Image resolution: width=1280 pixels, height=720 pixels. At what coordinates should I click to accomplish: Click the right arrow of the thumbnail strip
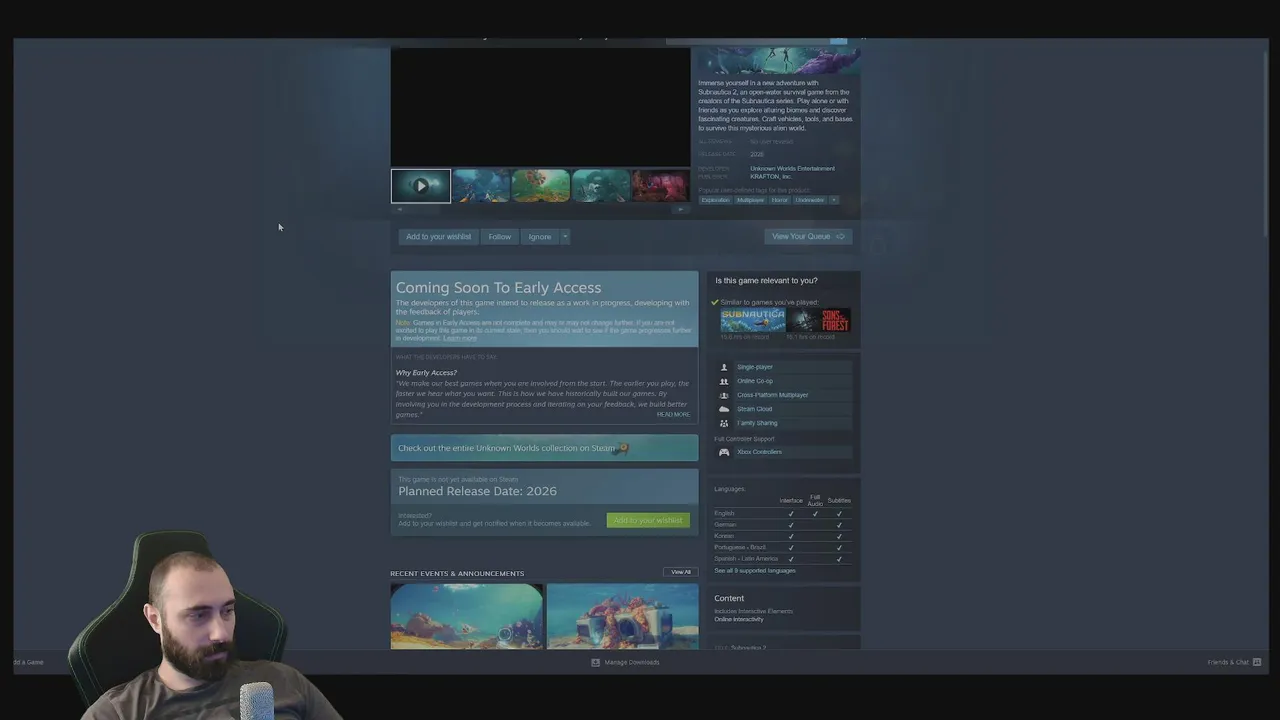pos(681,209)
